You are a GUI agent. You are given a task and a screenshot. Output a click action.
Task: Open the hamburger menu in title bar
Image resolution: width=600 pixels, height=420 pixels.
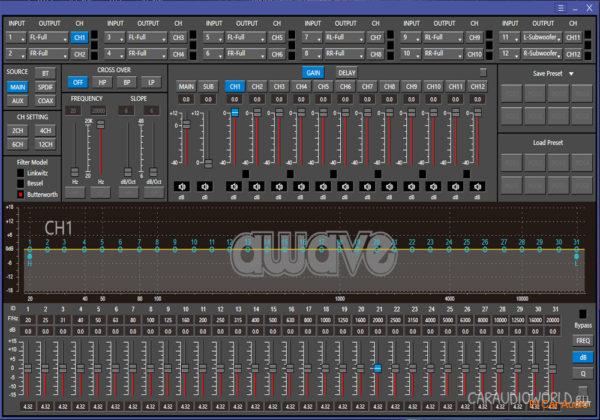pos(561,8)
